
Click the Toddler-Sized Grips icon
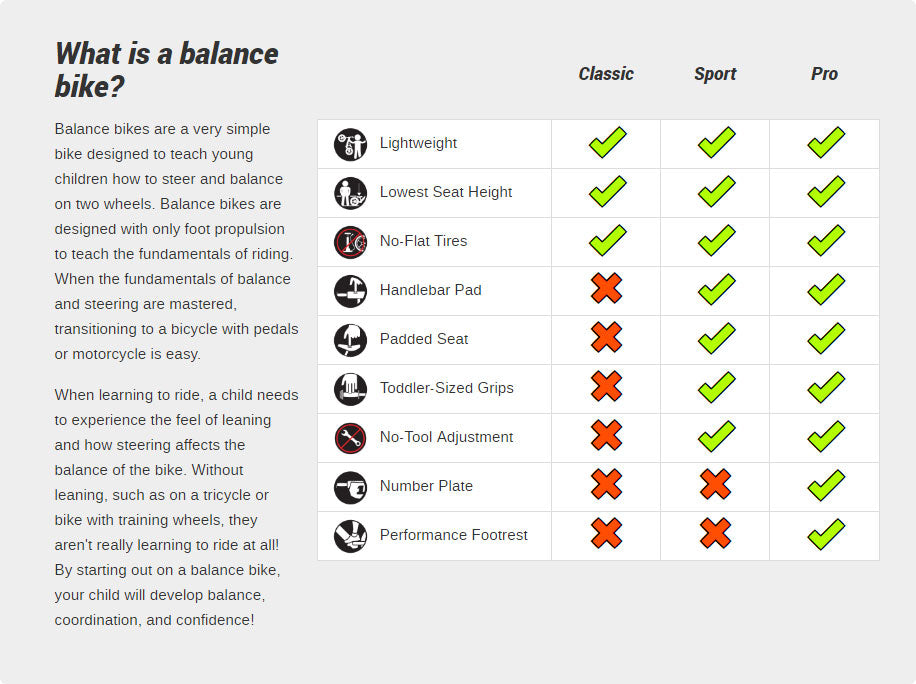coord(350,389)
